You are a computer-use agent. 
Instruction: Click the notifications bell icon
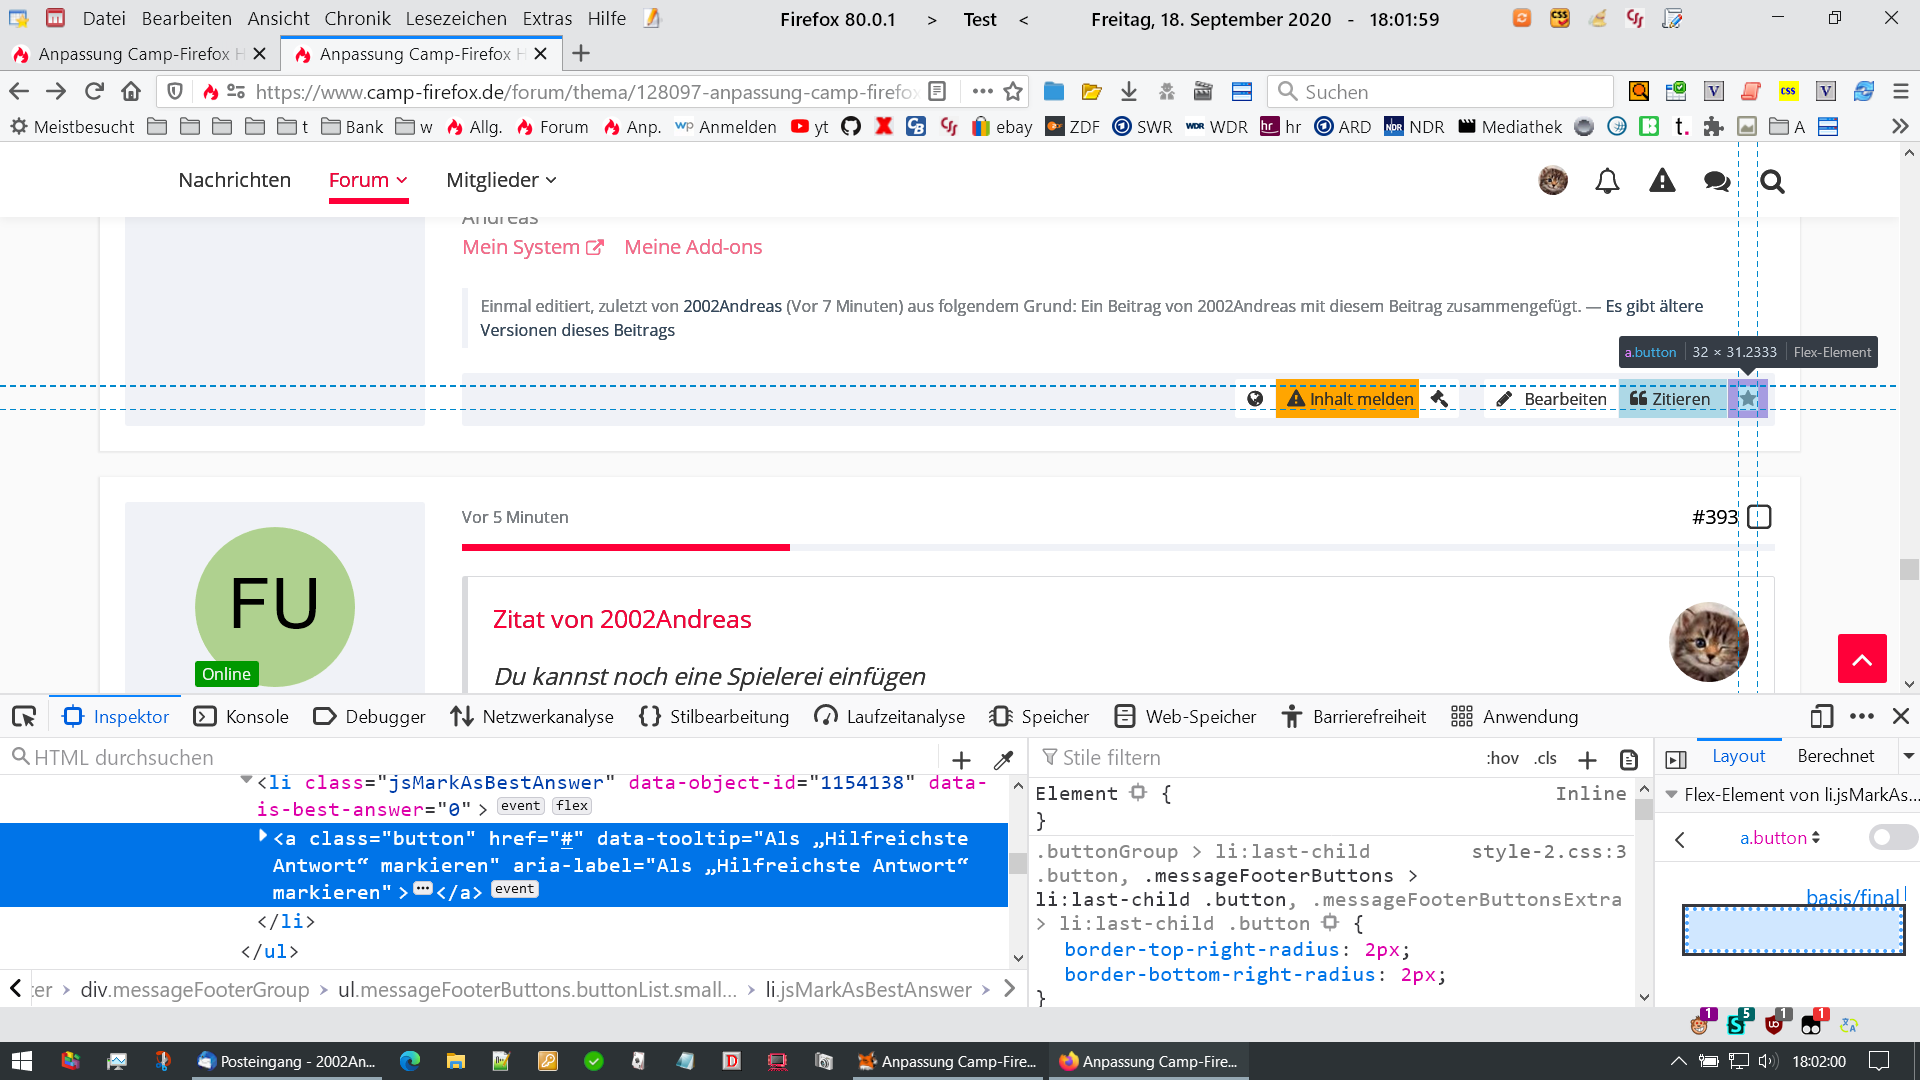click(1607, 181)
